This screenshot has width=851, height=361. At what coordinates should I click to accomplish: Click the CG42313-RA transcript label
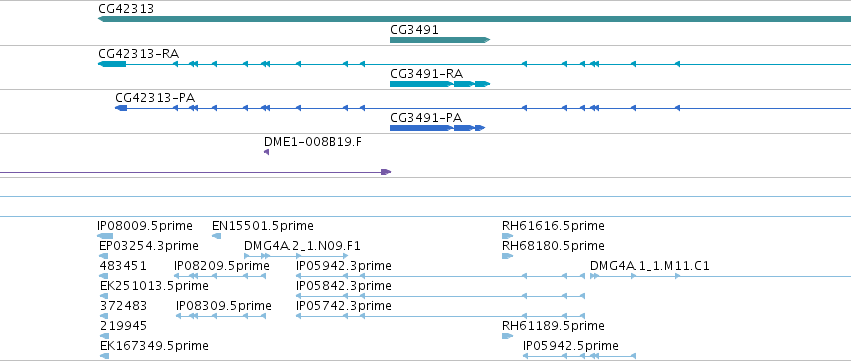pos(138,54)
